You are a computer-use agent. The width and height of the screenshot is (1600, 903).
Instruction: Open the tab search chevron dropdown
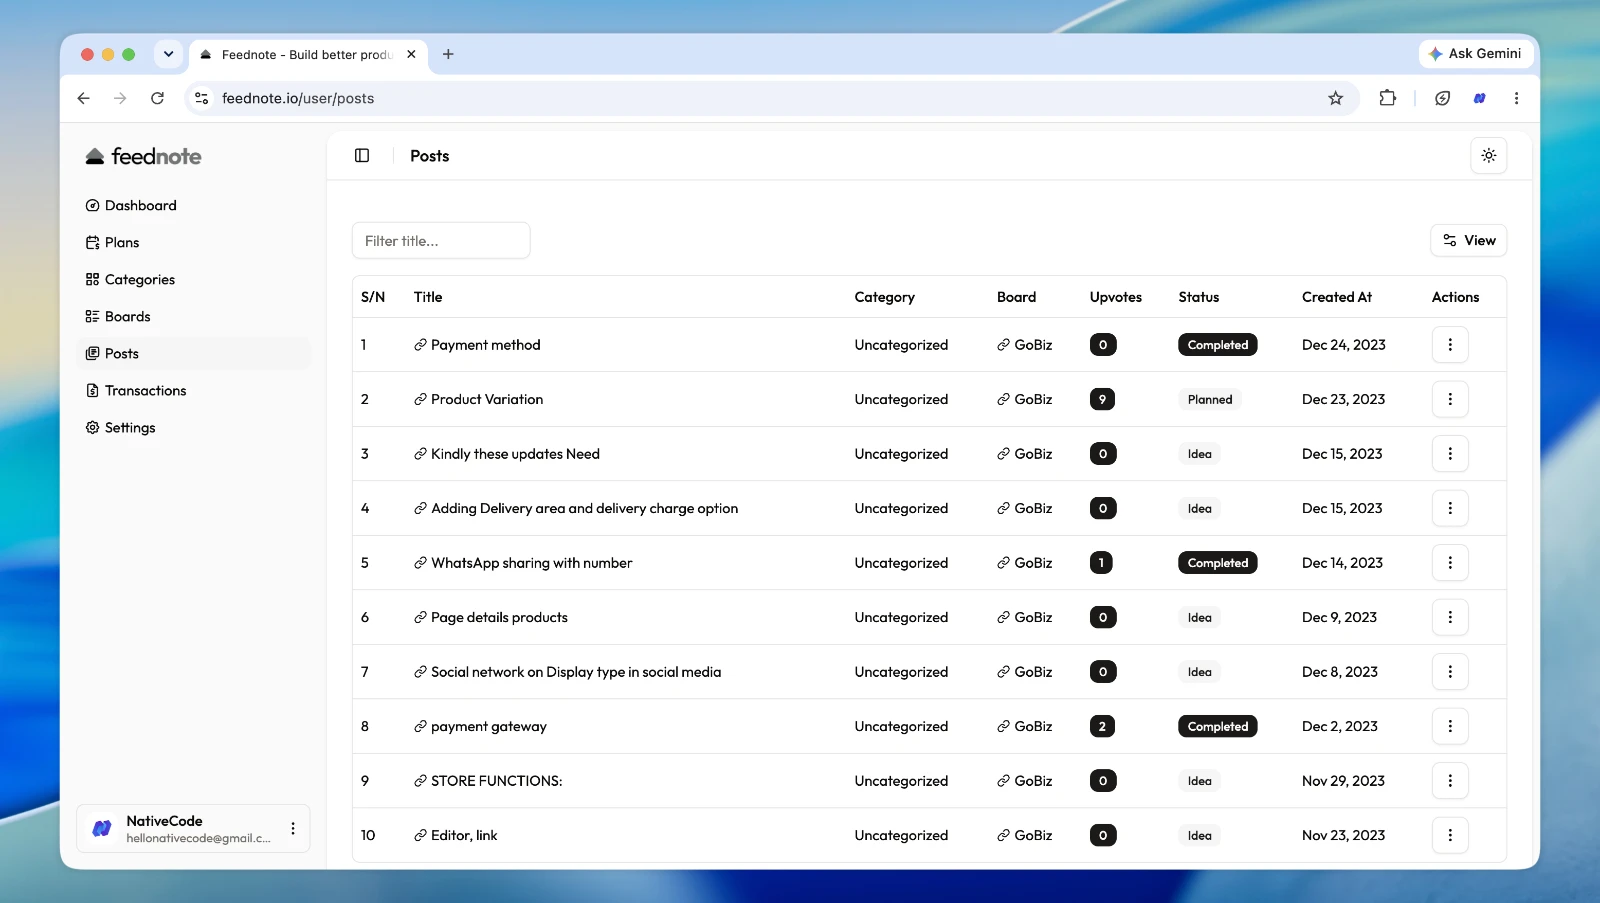[x=168, y=54]
